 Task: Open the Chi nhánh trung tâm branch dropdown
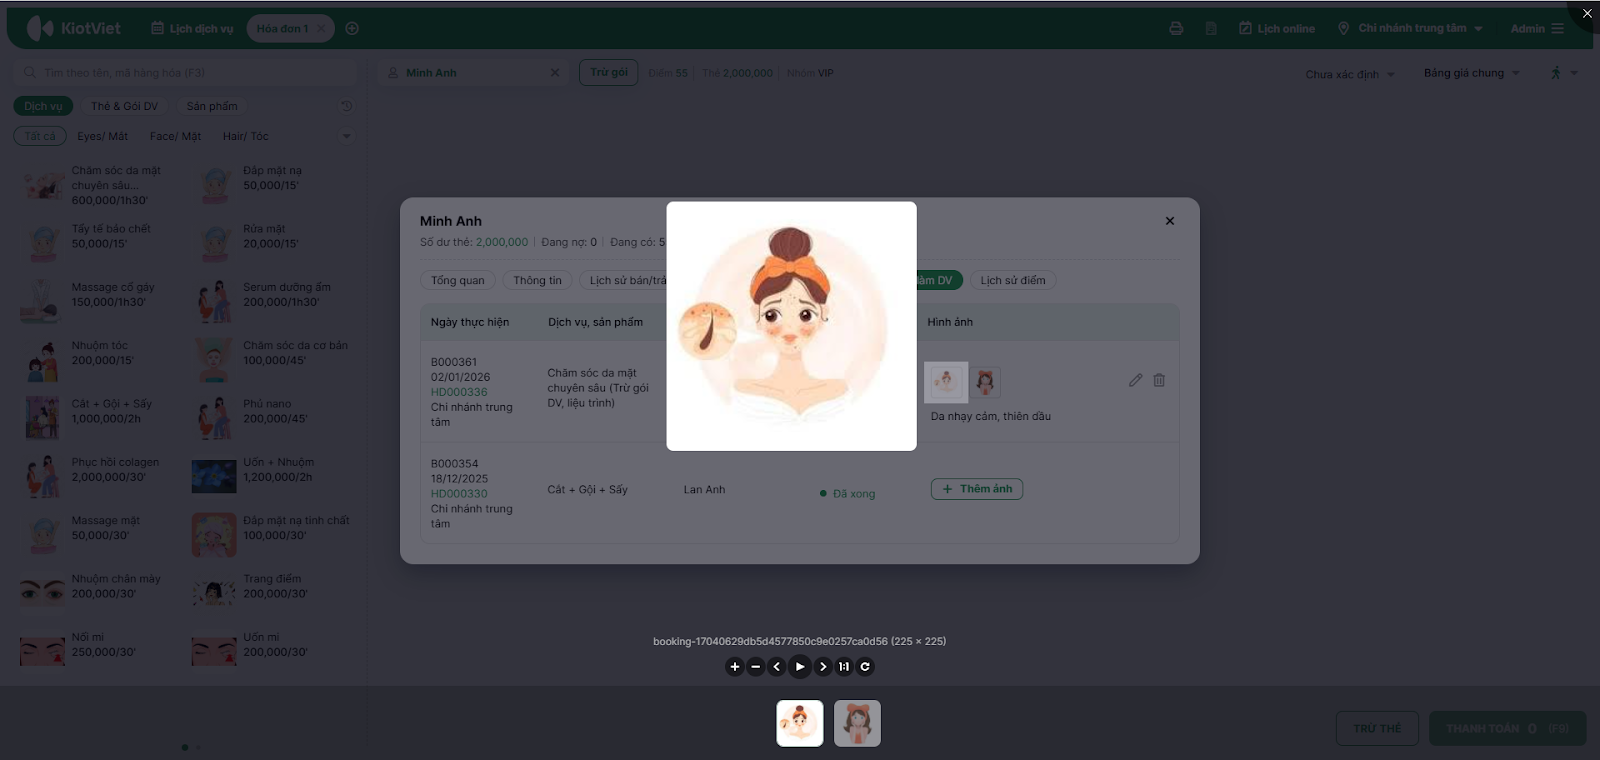[1410, 29]
